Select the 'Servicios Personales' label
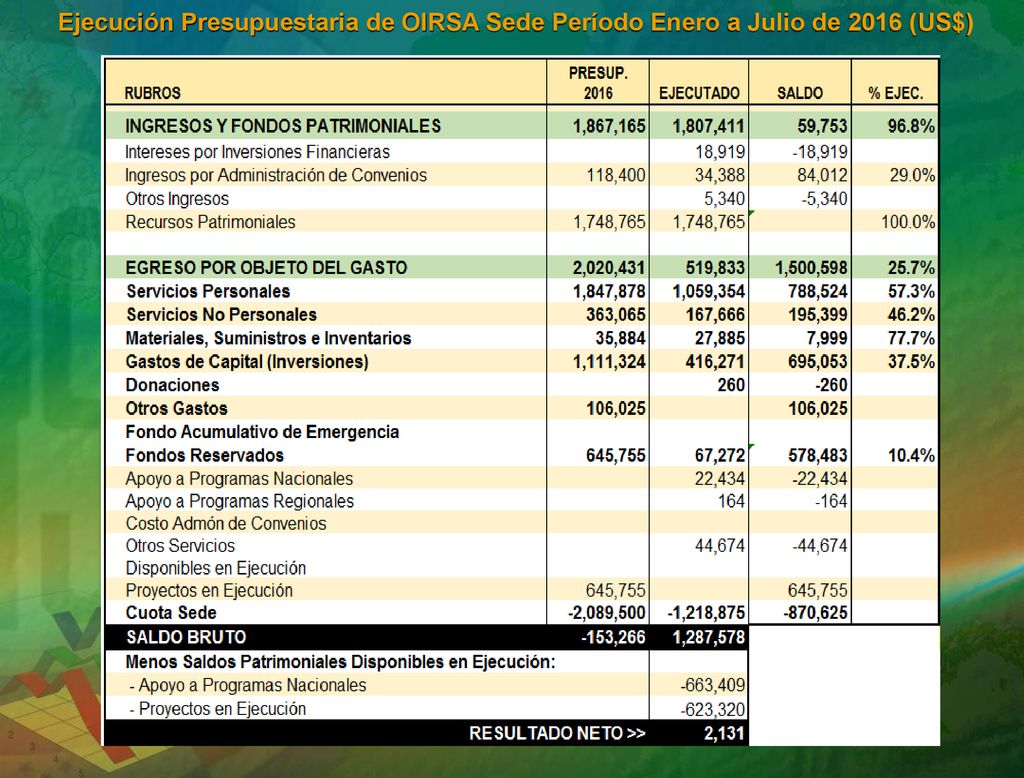The height and width of the screenshot is (778, 1024). click(x=208, y=291)
